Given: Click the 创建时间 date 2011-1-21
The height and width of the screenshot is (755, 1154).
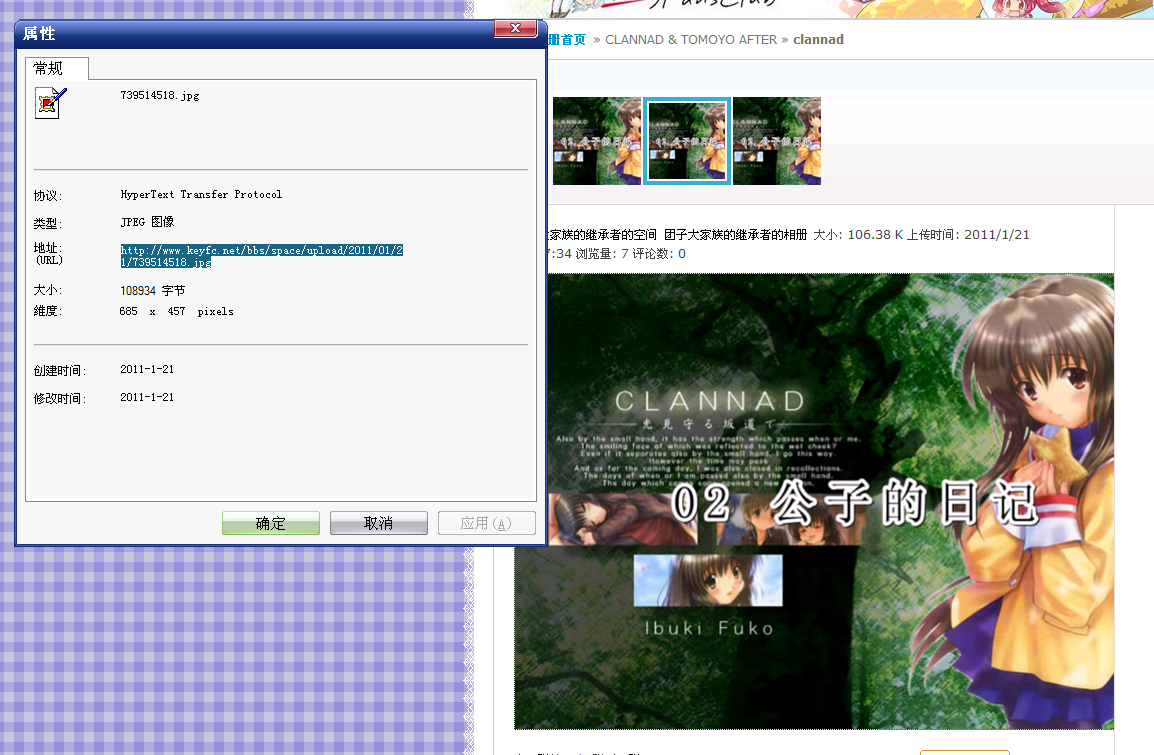Looking at the screenshot, I should pos(147,369).
